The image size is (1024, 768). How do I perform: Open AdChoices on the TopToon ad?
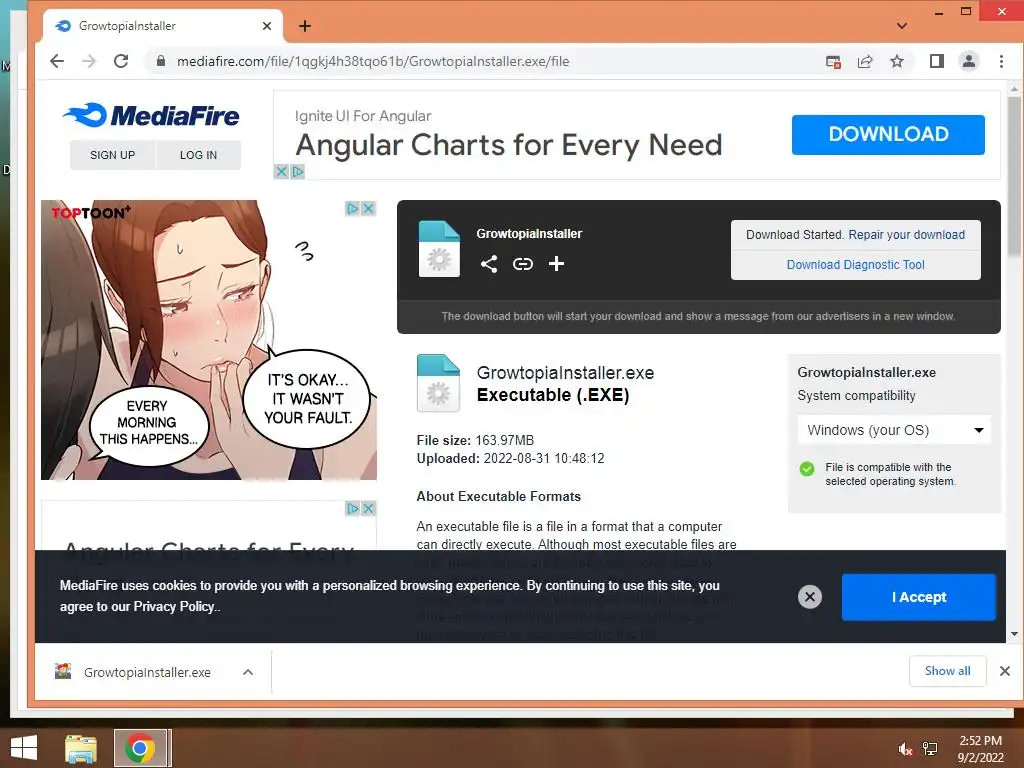(353, 208)
